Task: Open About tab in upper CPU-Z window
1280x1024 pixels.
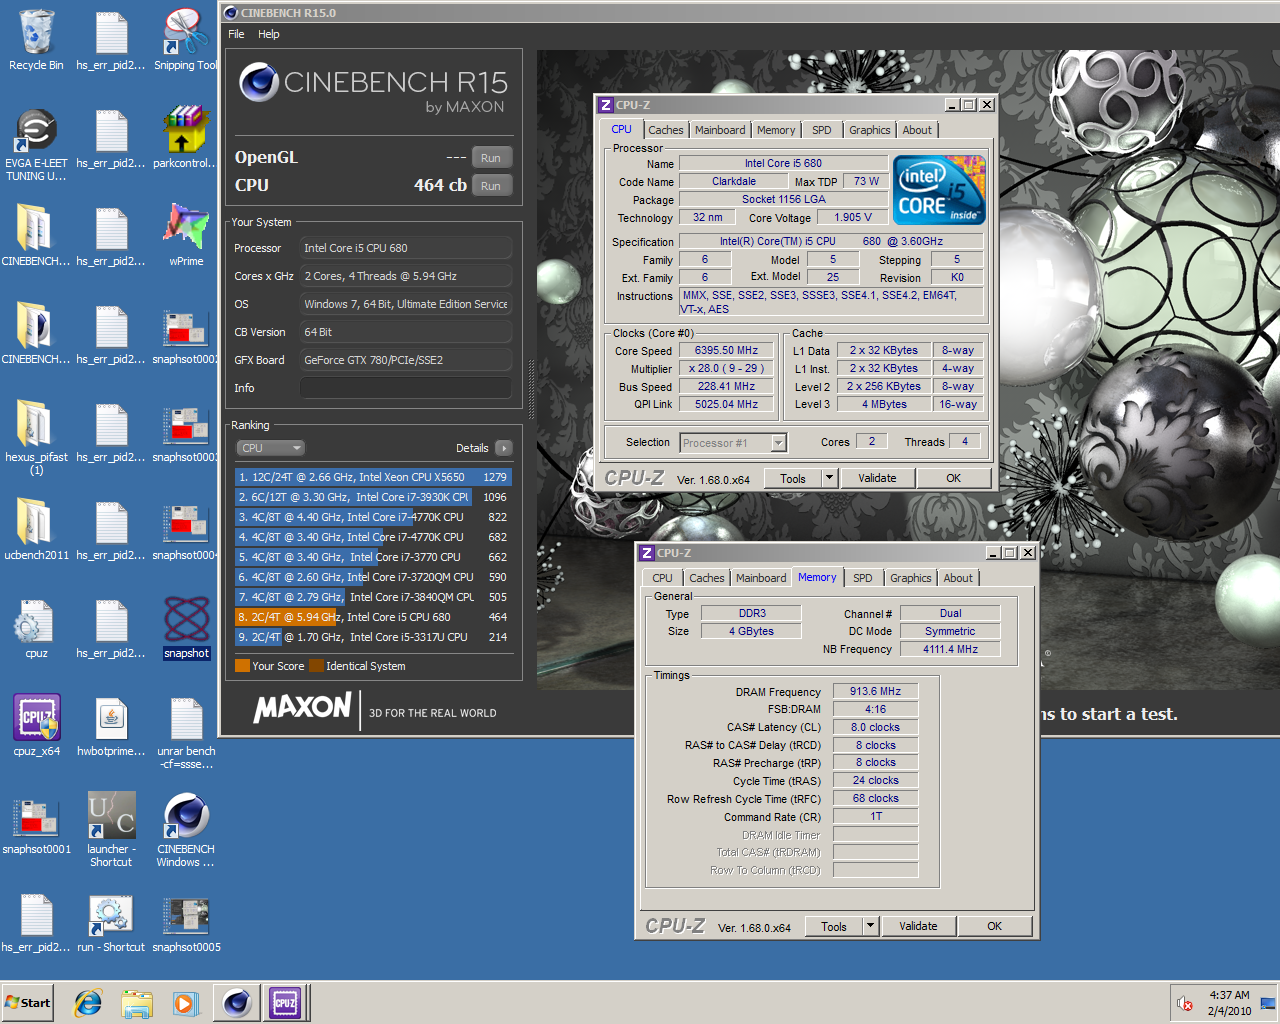Action: tap(917, 130)
